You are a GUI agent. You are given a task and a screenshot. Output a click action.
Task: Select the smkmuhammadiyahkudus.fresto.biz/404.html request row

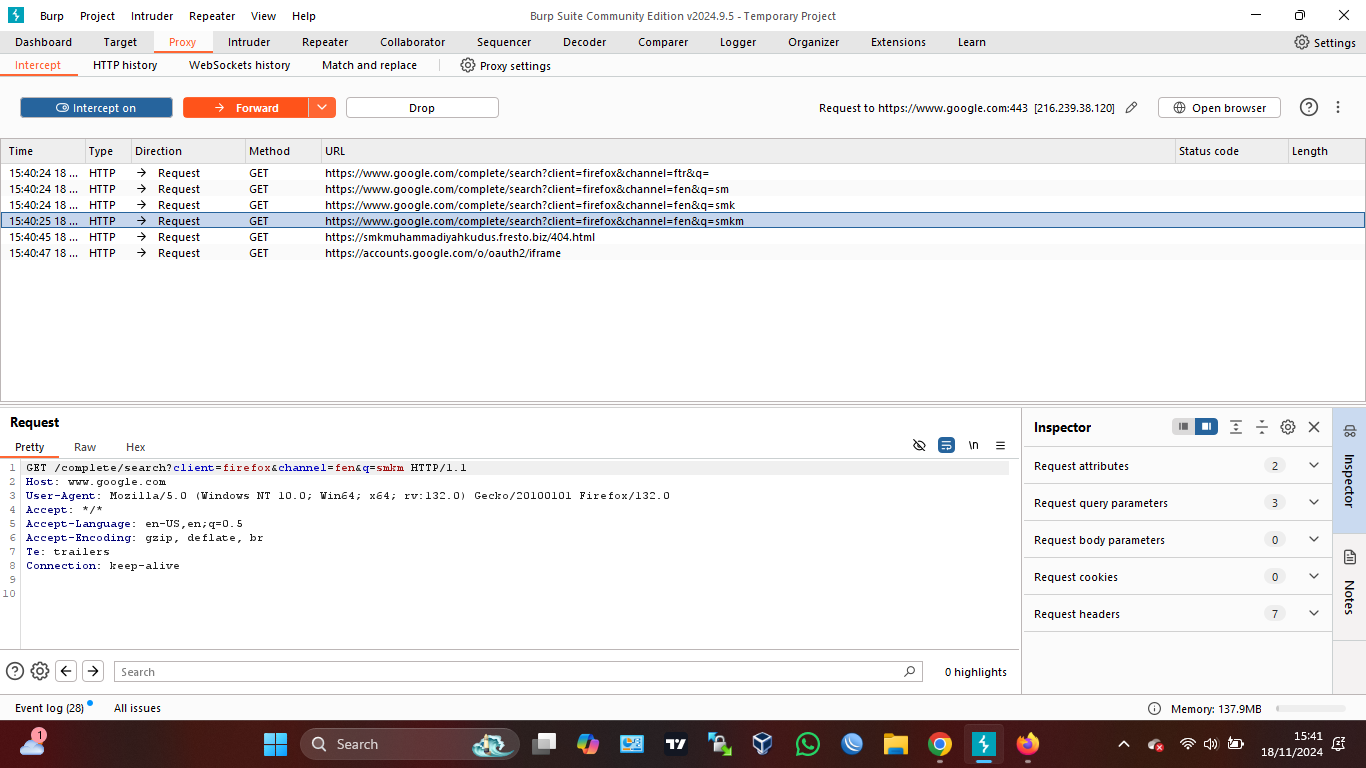pyautogui.click(x=682, y=237)
